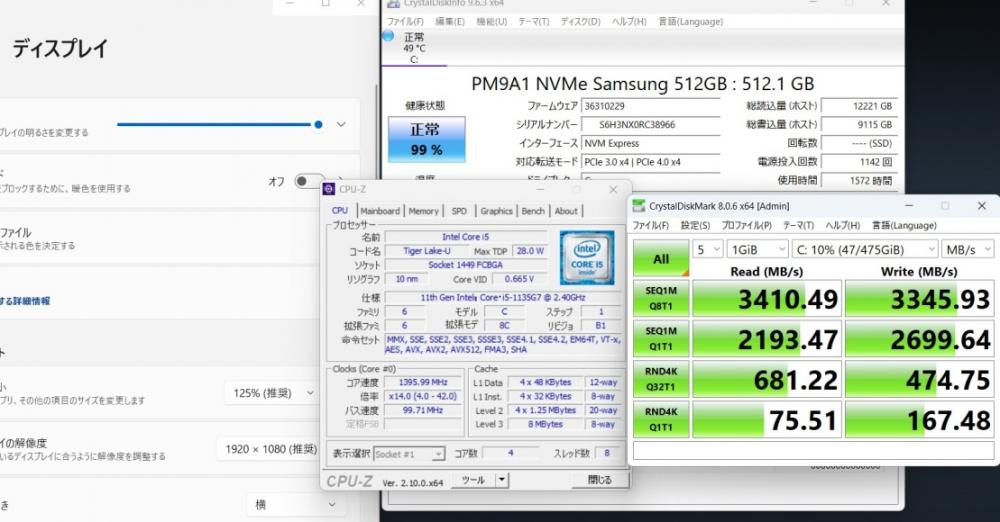
Task: Switch to the About tab in CPU-Z
Action: pyautogui.click(x=566, y=211)
